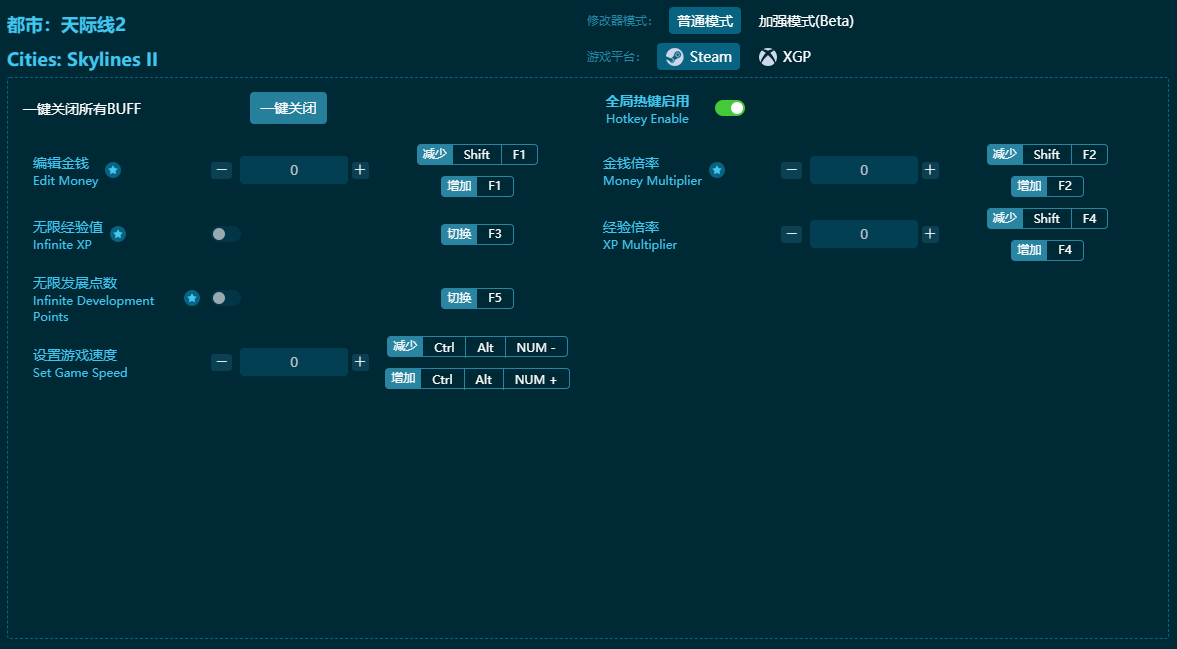Increase Set Game Speed with plus button
This screenshot has height=649, width=1177.
point(360,362)
